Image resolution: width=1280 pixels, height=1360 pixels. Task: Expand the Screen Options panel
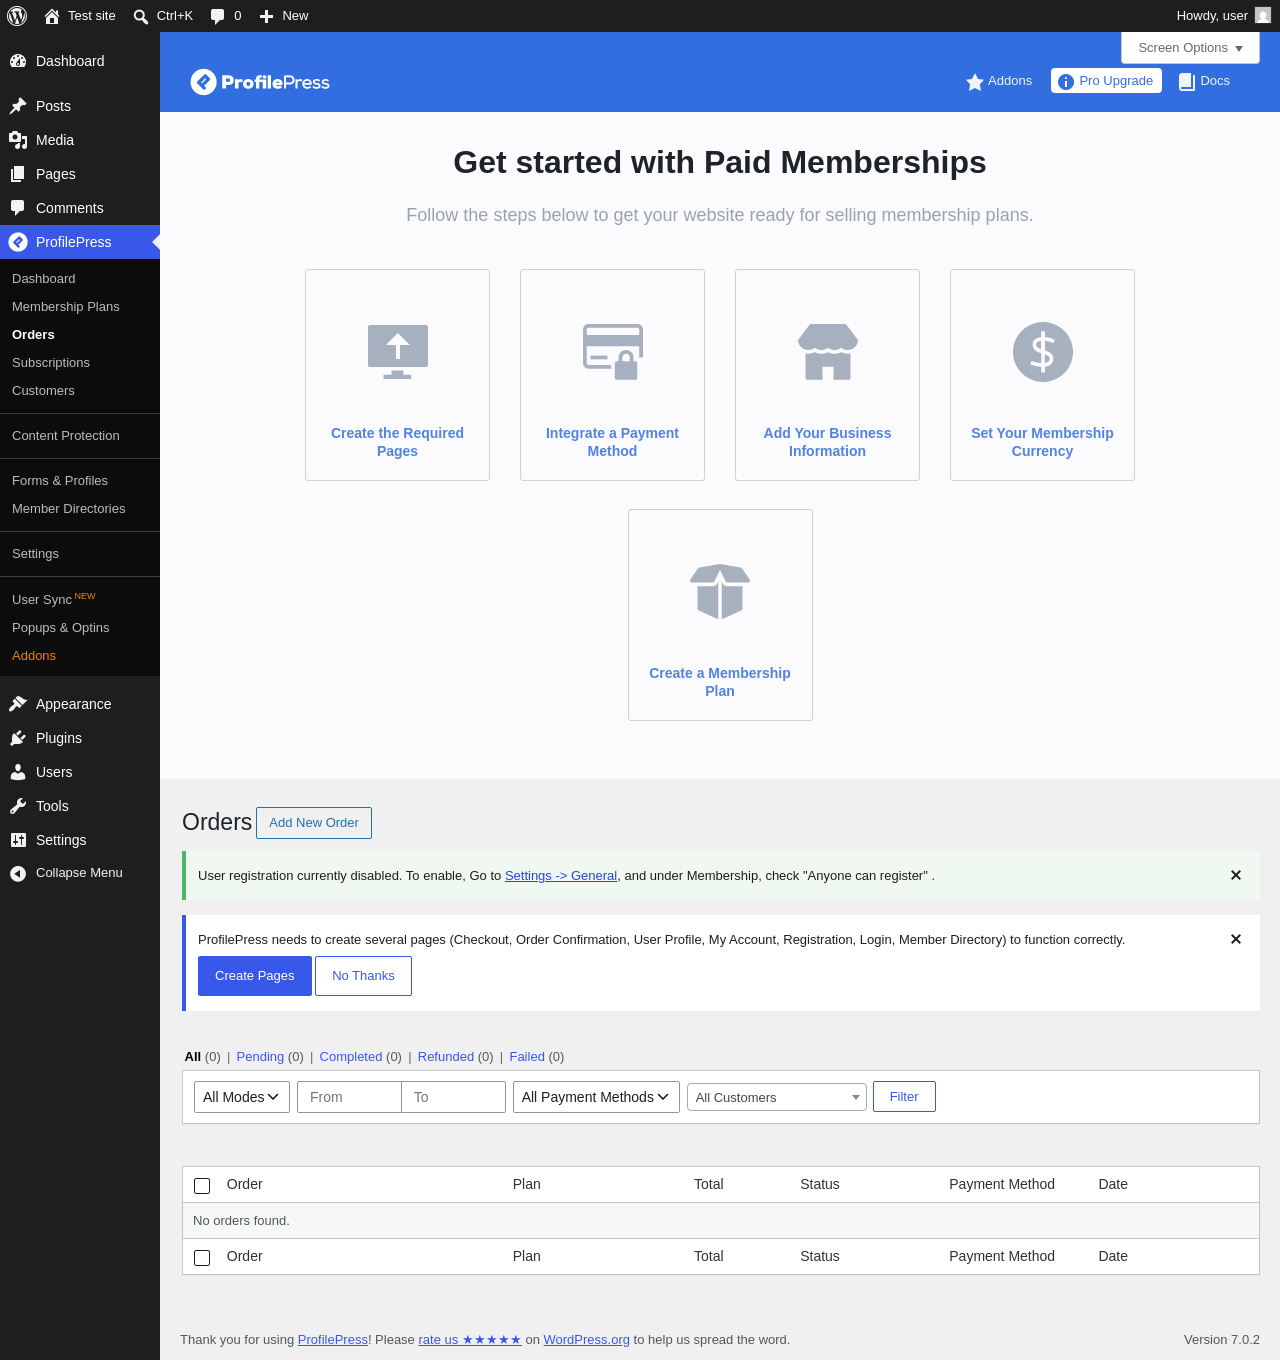tap(1190, 48)
